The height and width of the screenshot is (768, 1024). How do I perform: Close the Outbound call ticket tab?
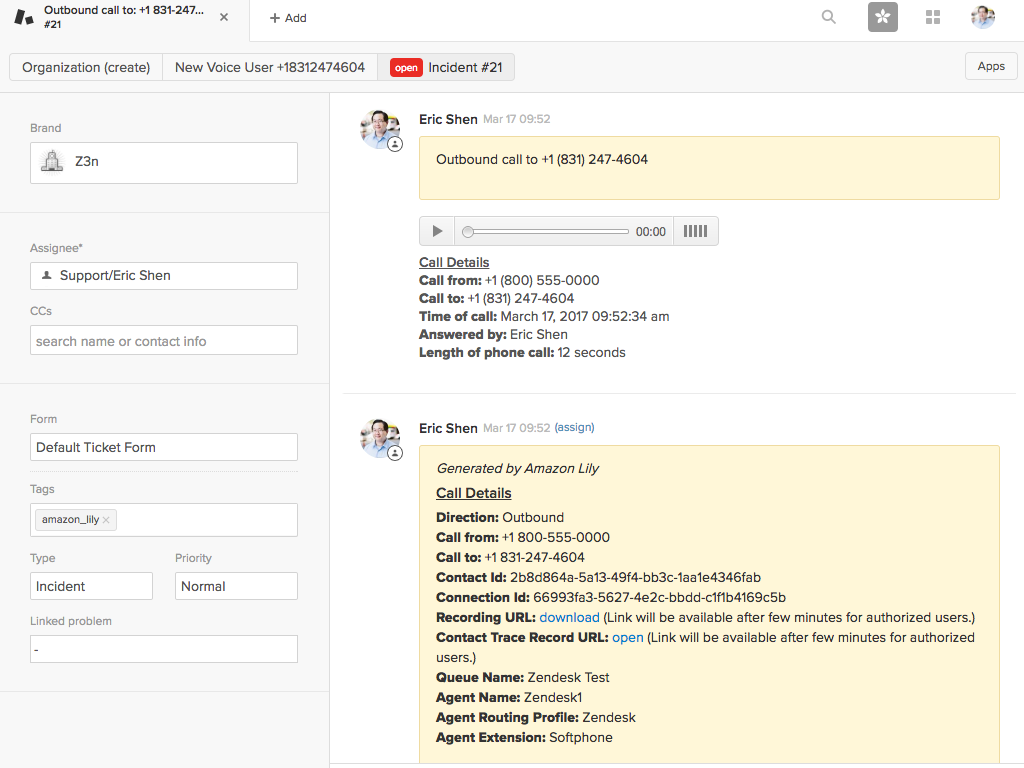223,18
